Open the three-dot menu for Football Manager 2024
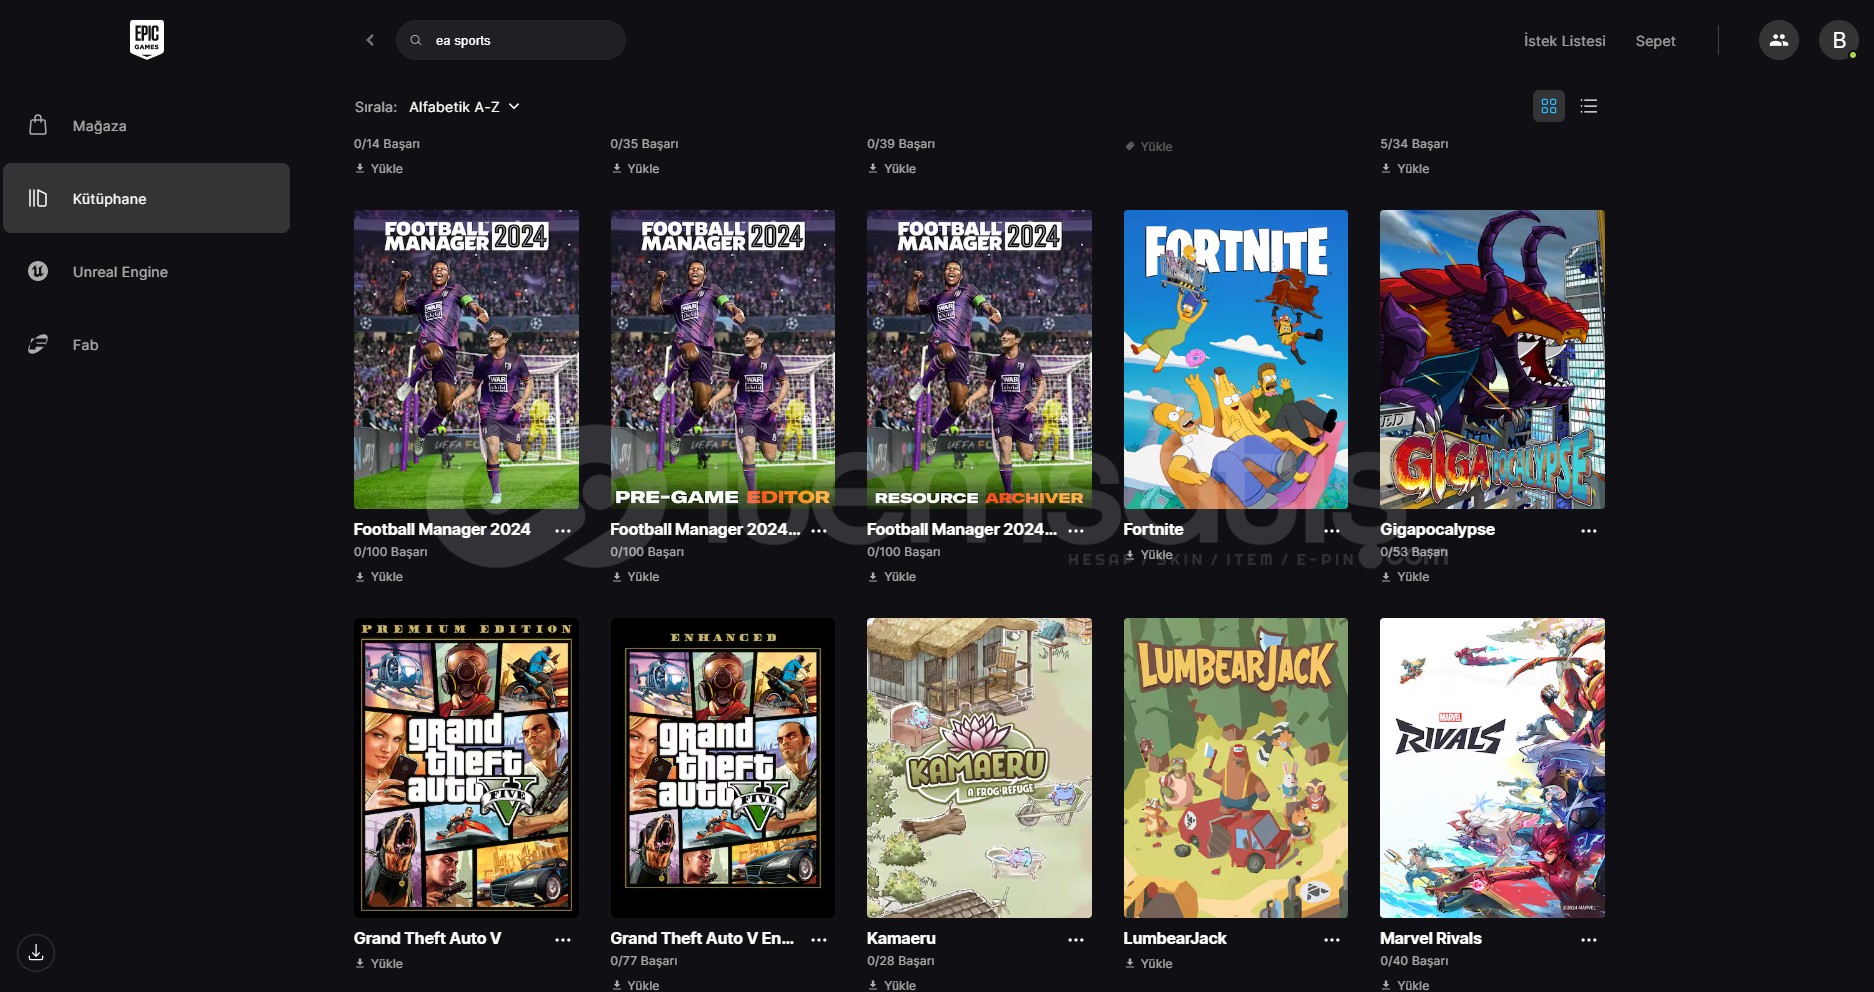Image resolution: width=1874 pixels, height=992 pixels. pos(563,531)
